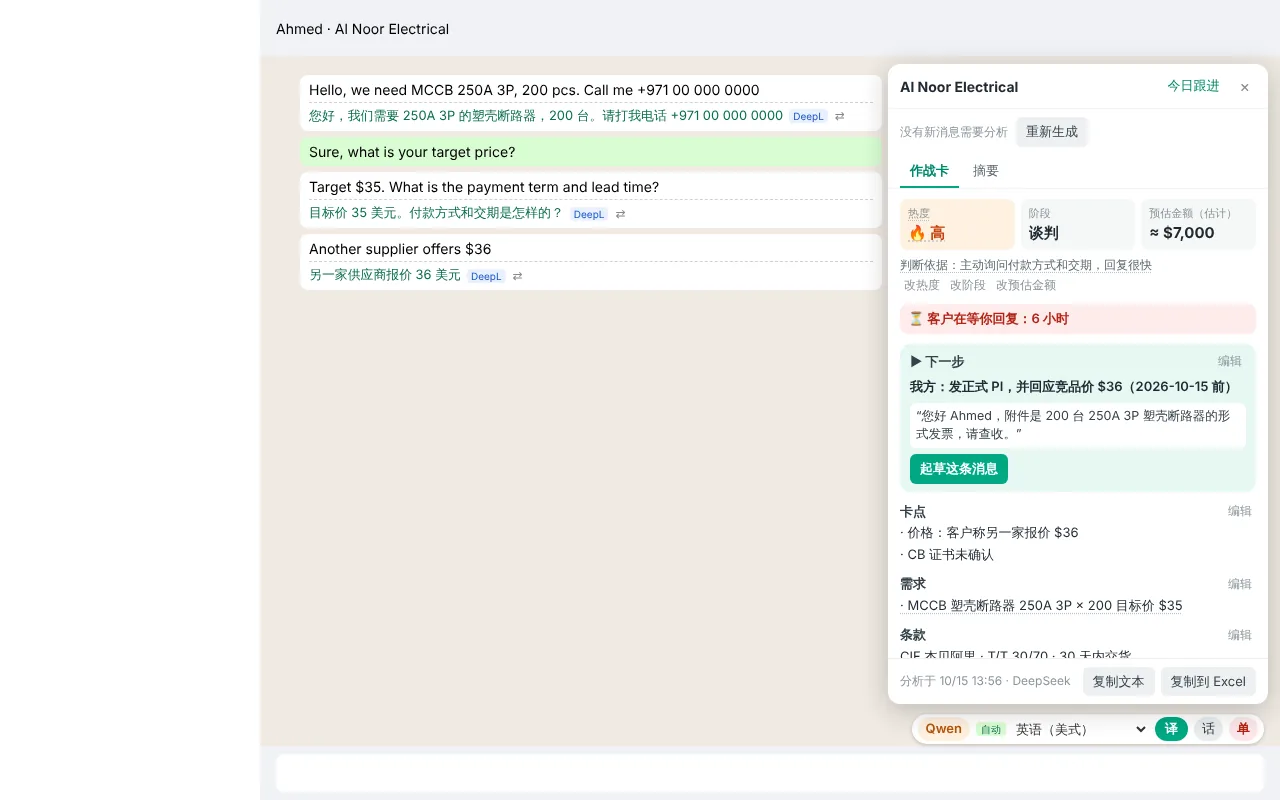Click the 今日跟进 link

(1193, 86)
